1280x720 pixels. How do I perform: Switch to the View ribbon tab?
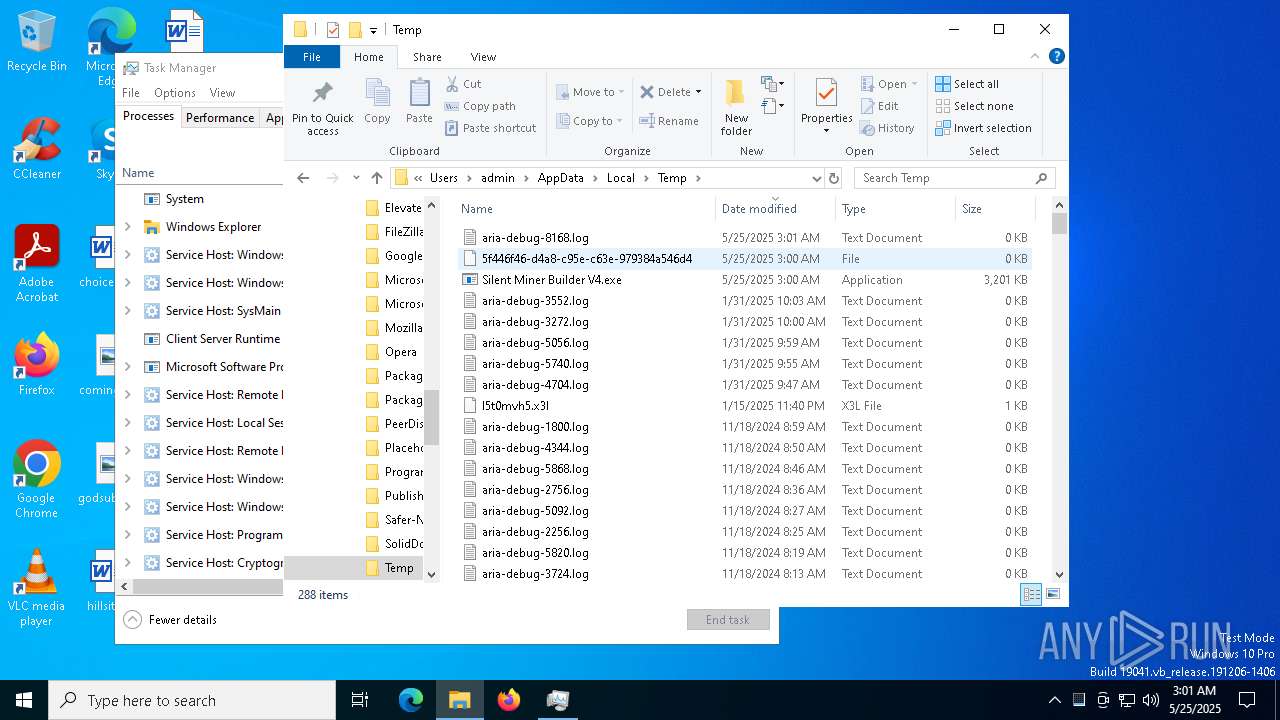[x=483, y=57]
